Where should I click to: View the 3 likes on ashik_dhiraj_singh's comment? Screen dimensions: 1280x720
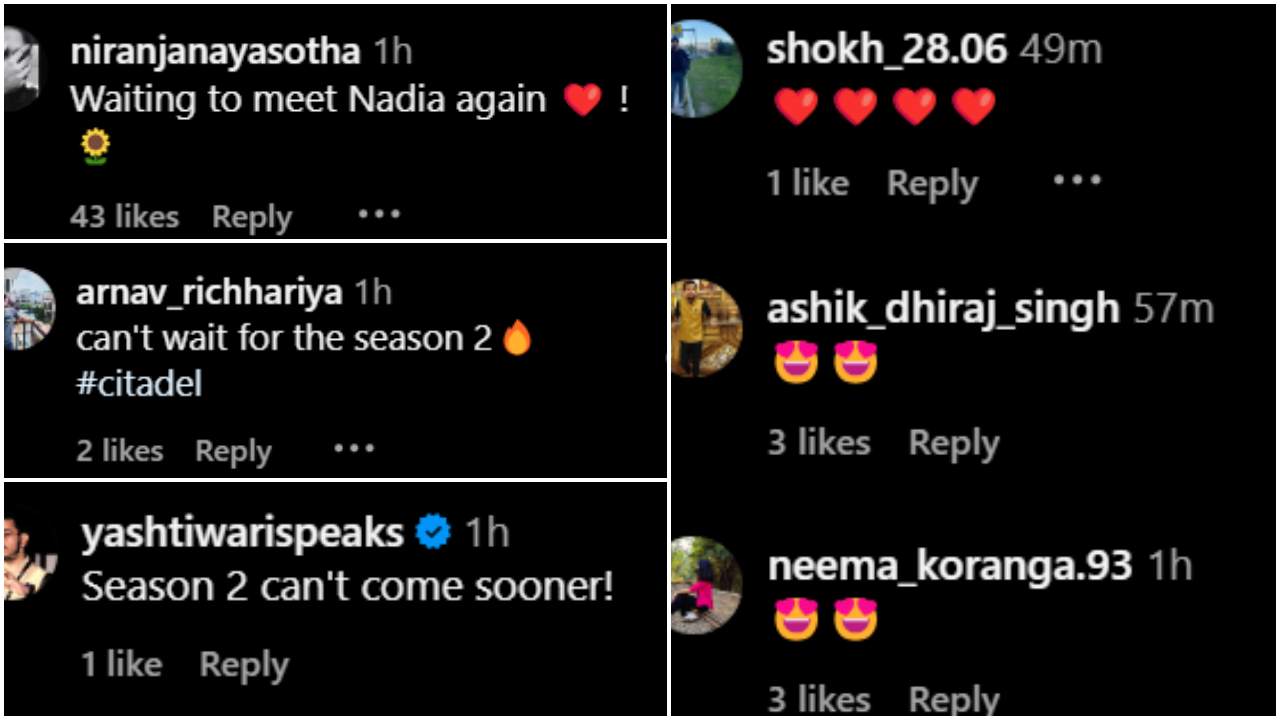coord(819,442)
